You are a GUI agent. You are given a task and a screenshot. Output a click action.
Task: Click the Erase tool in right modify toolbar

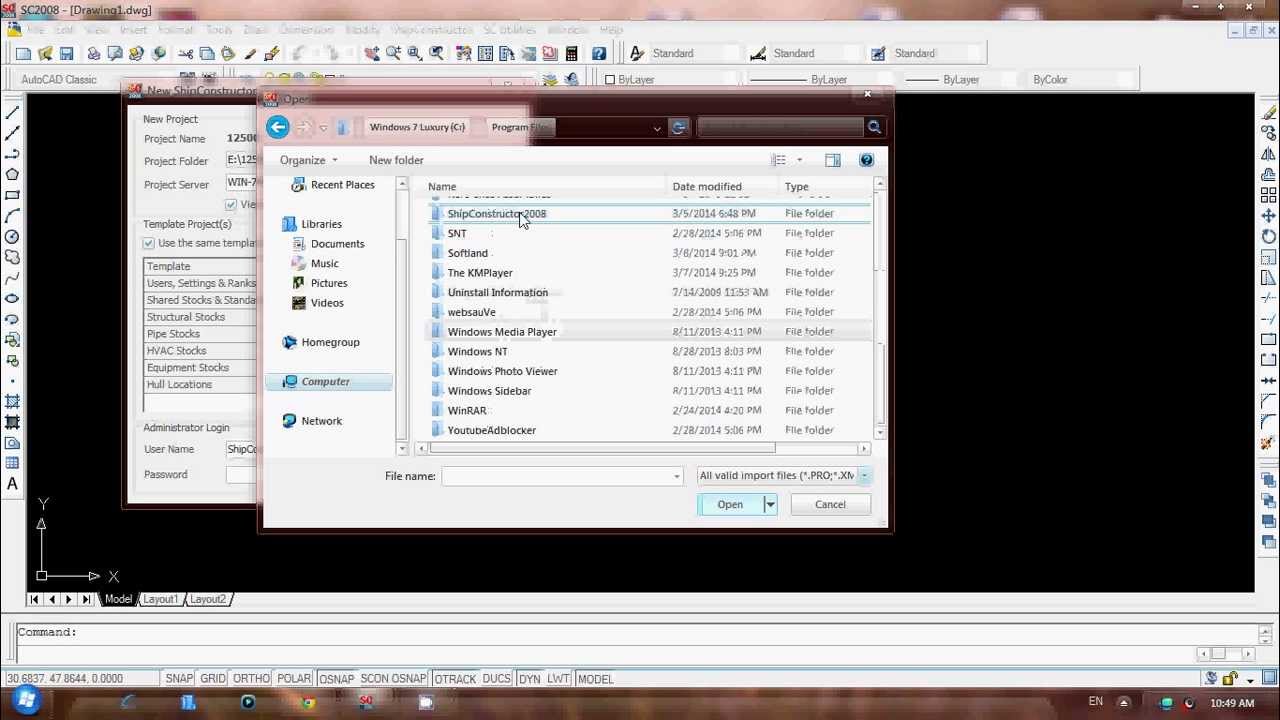point(1268,112)
